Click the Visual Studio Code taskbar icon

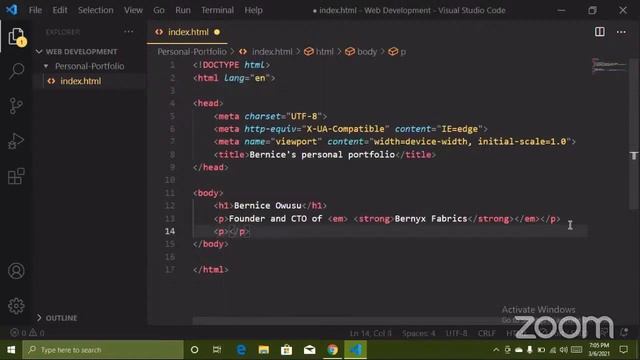pyautogui.click(x=356, y=350)
